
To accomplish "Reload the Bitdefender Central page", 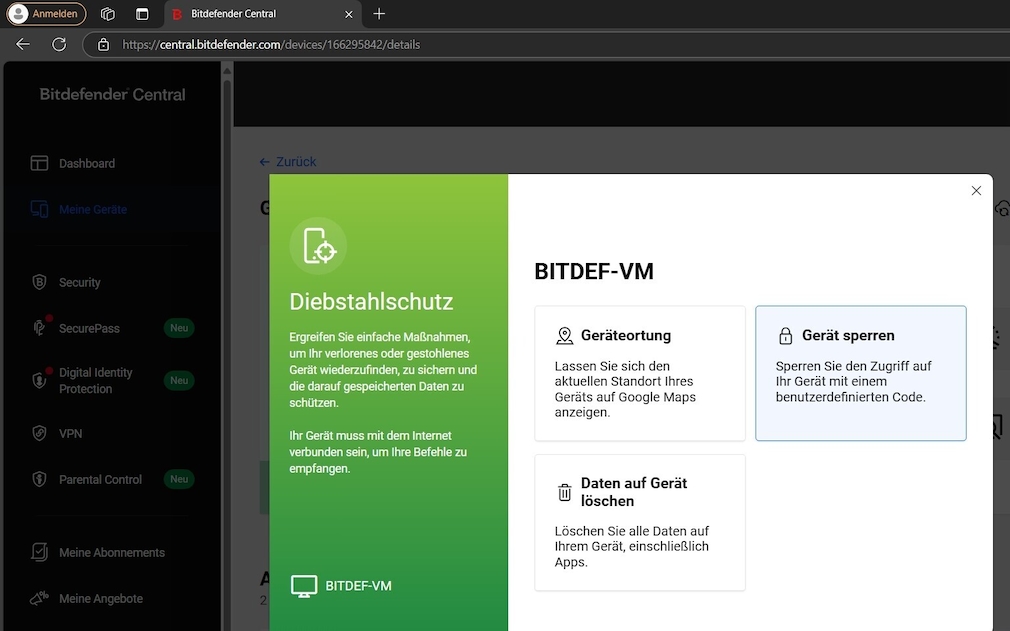I will pyautogui.click(x=58, y=44).
